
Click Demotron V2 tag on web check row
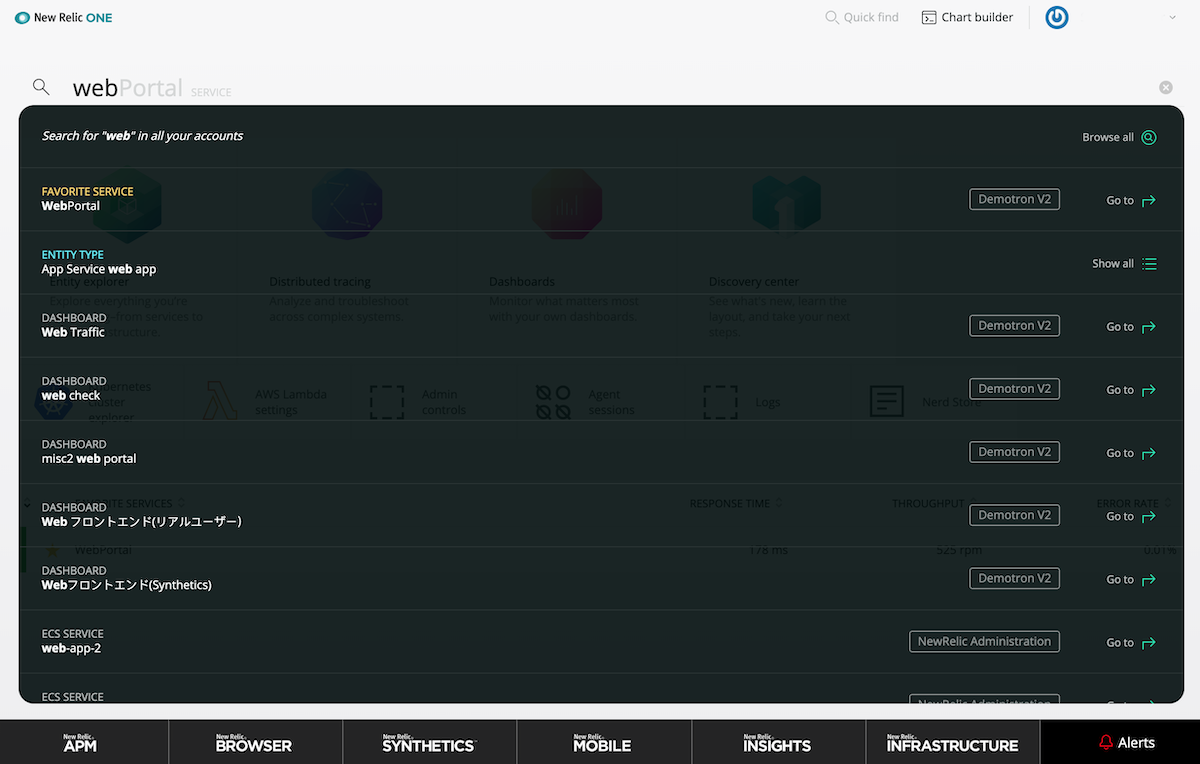pyautogui.click(x=1014, y=388)
